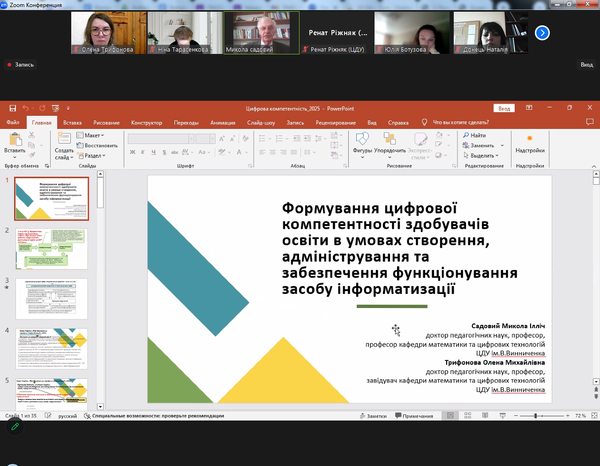Fit slide to current window icon
The width and height of the screenshot is (600, 466).
pyautogui.click(x=592, y=415)
